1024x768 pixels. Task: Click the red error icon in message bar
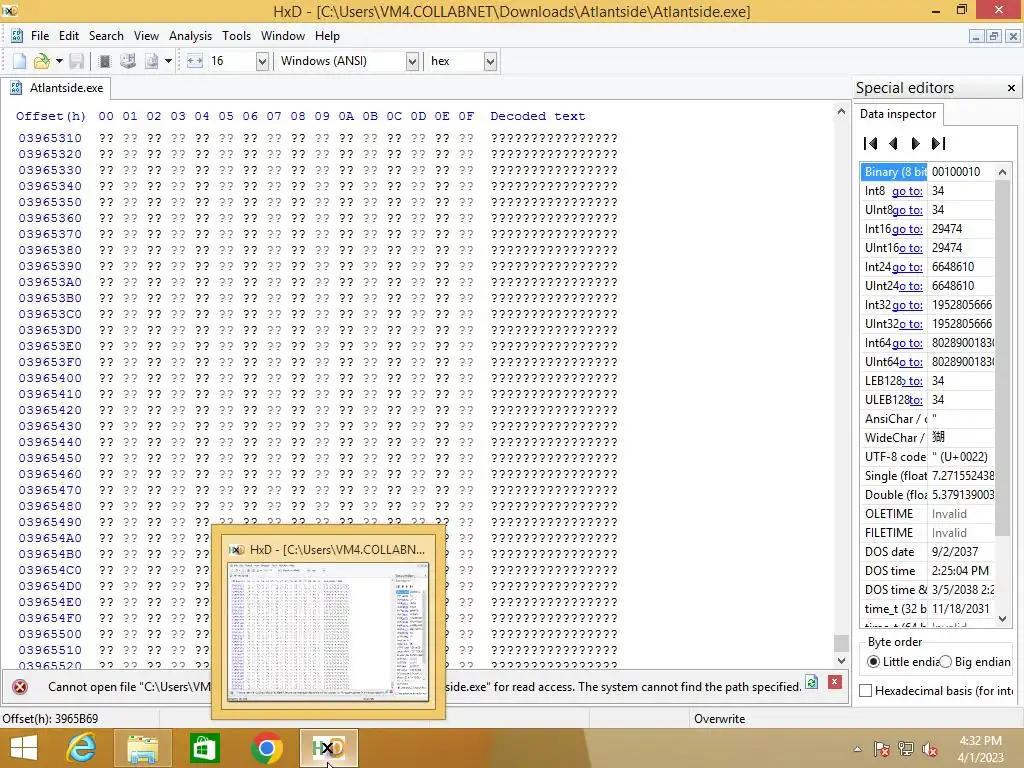point(20,686)
